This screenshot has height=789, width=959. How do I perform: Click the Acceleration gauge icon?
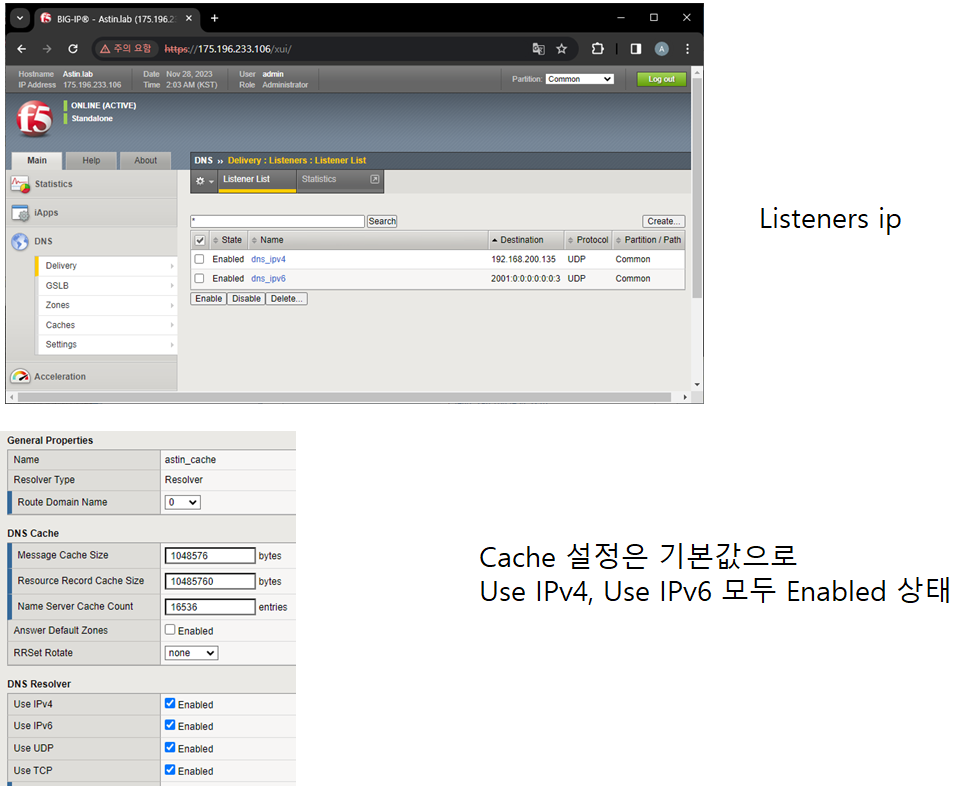[x=20, y=377]
